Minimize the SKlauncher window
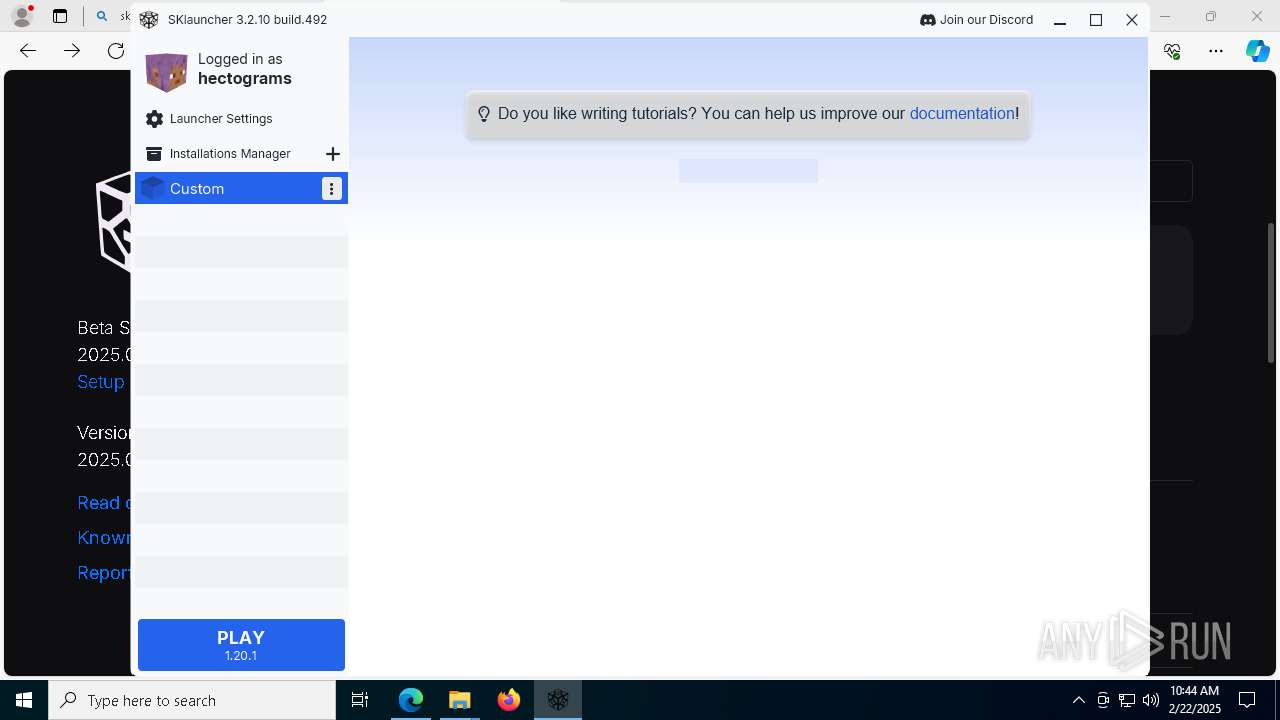Viewport: 1280px width, 720px height. coord(1060,20)
